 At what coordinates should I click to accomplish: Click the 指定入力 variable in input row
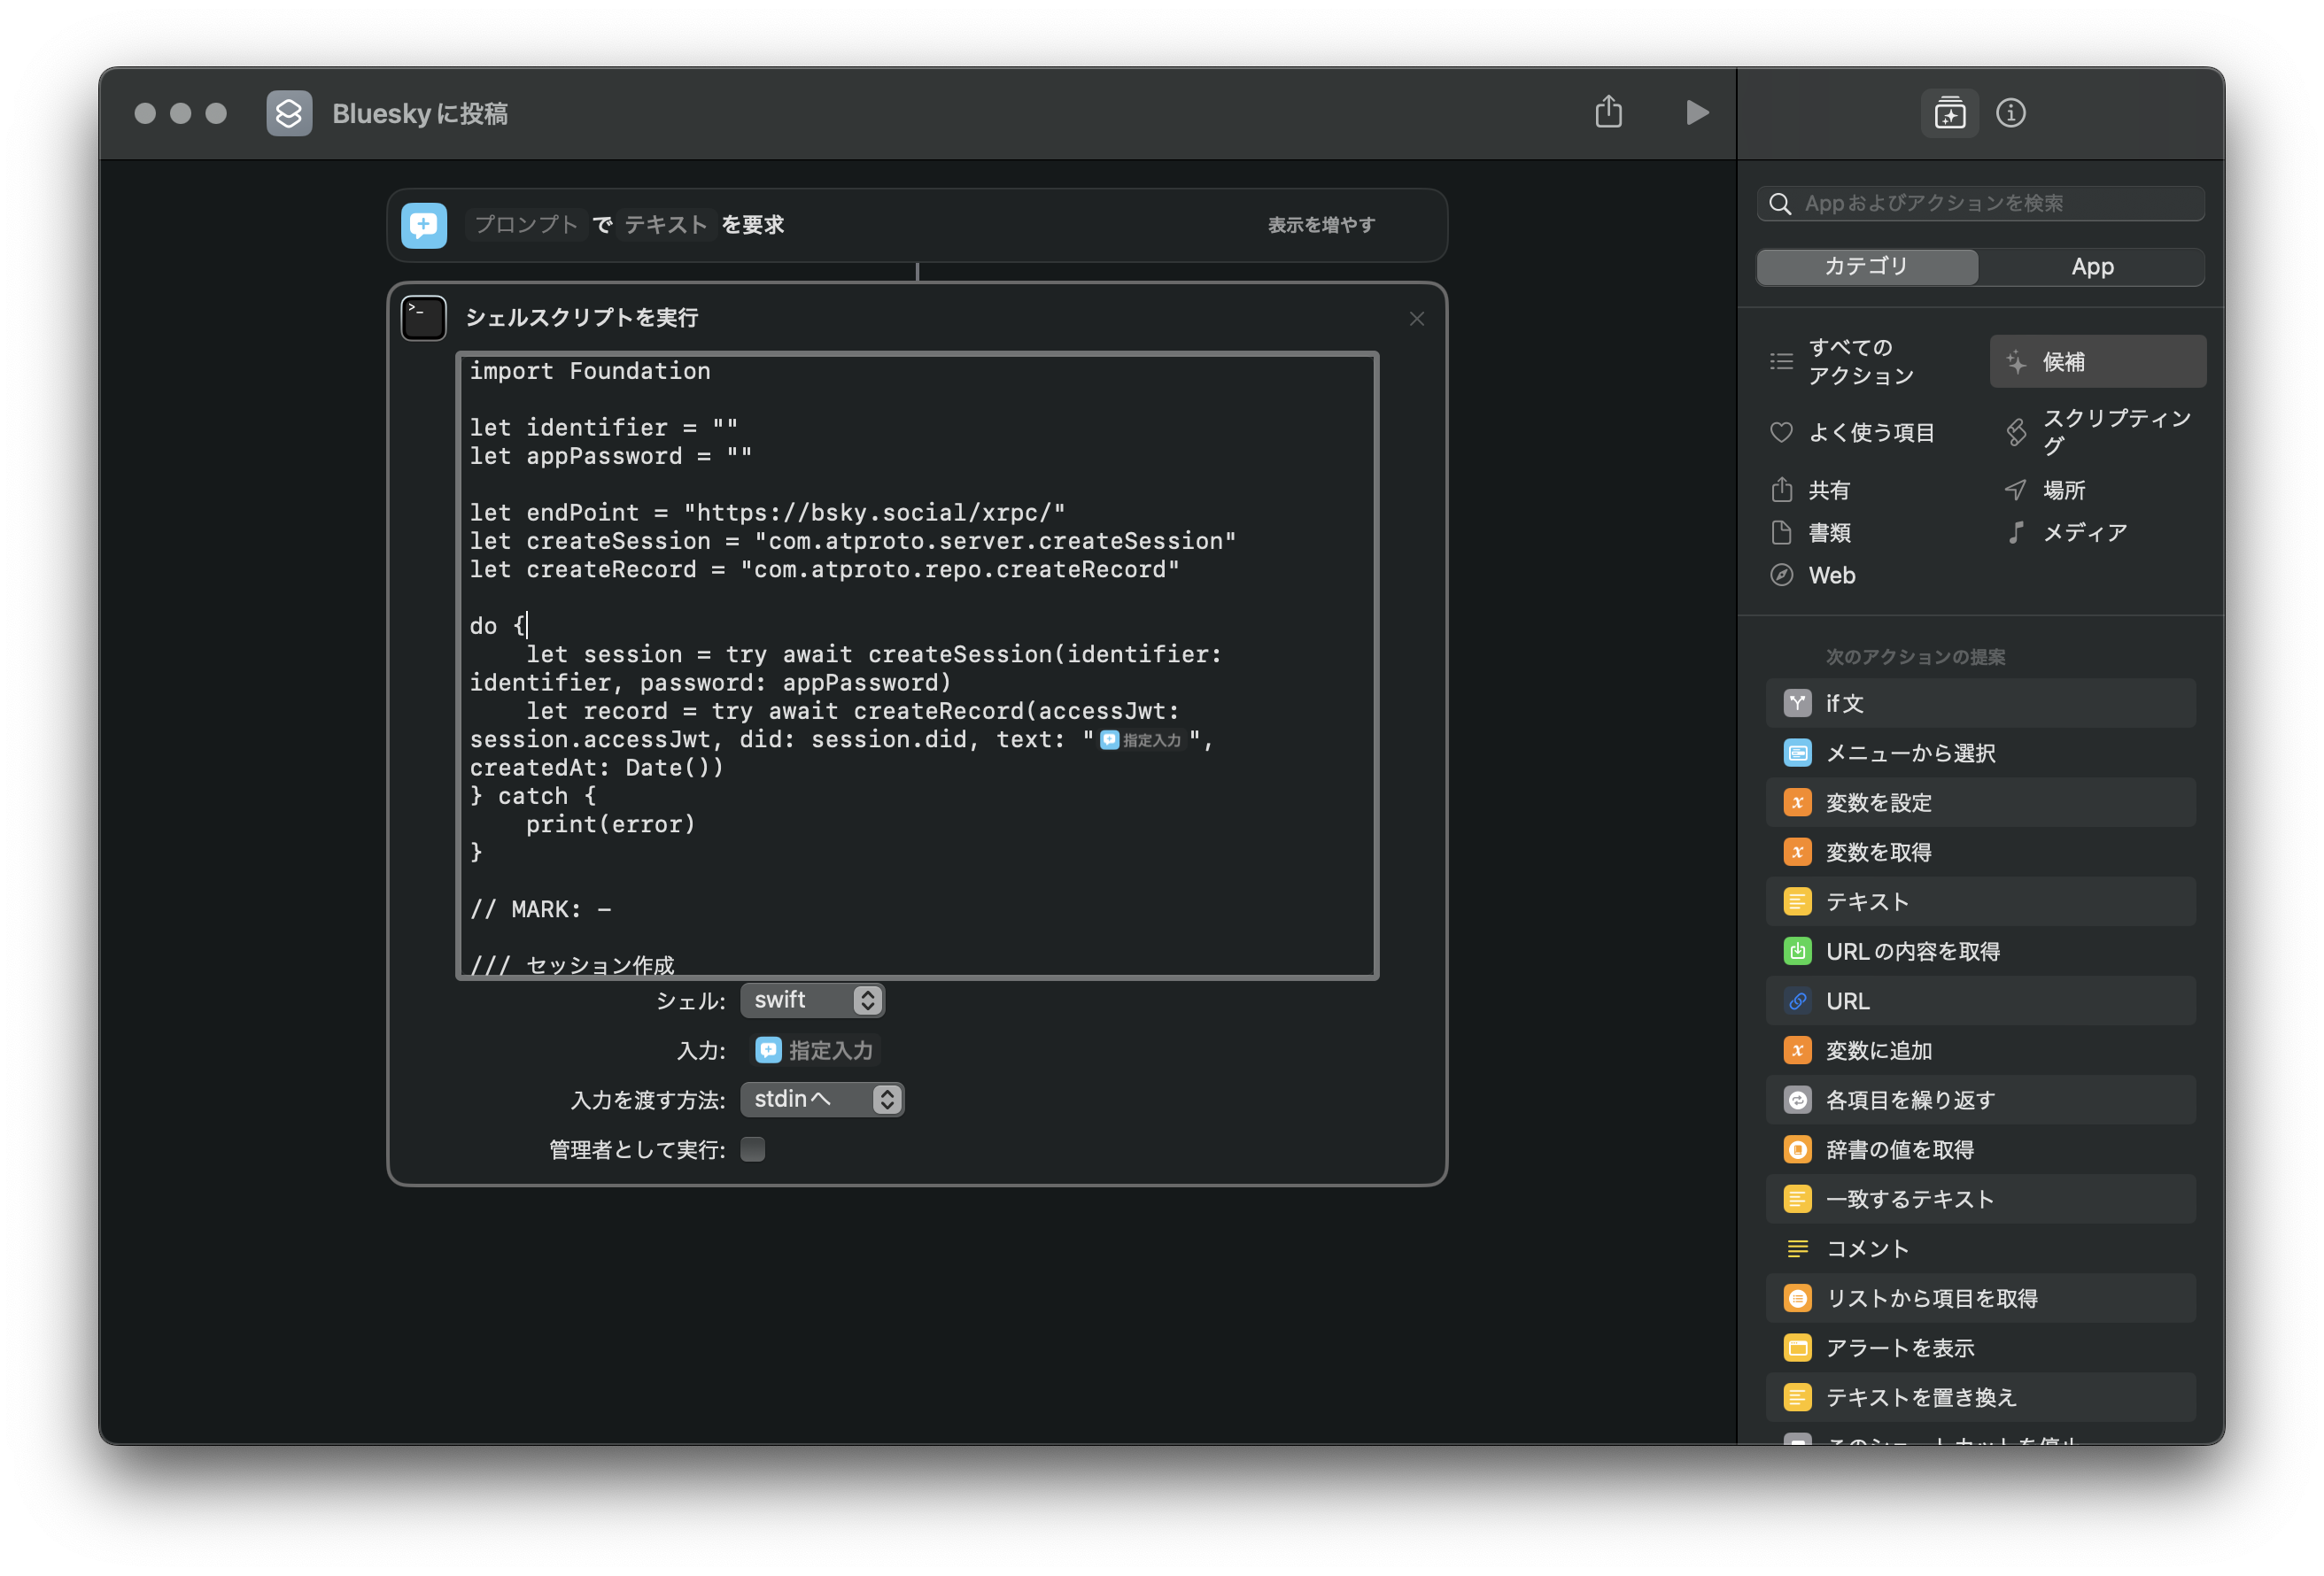click(815, 1050)
